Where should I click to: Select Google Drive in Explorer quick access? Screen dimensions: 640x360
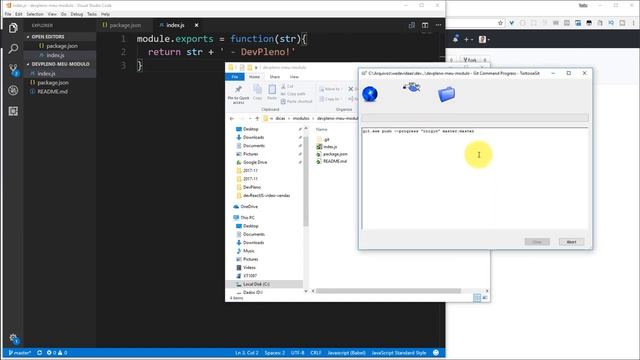coord(251,162)
